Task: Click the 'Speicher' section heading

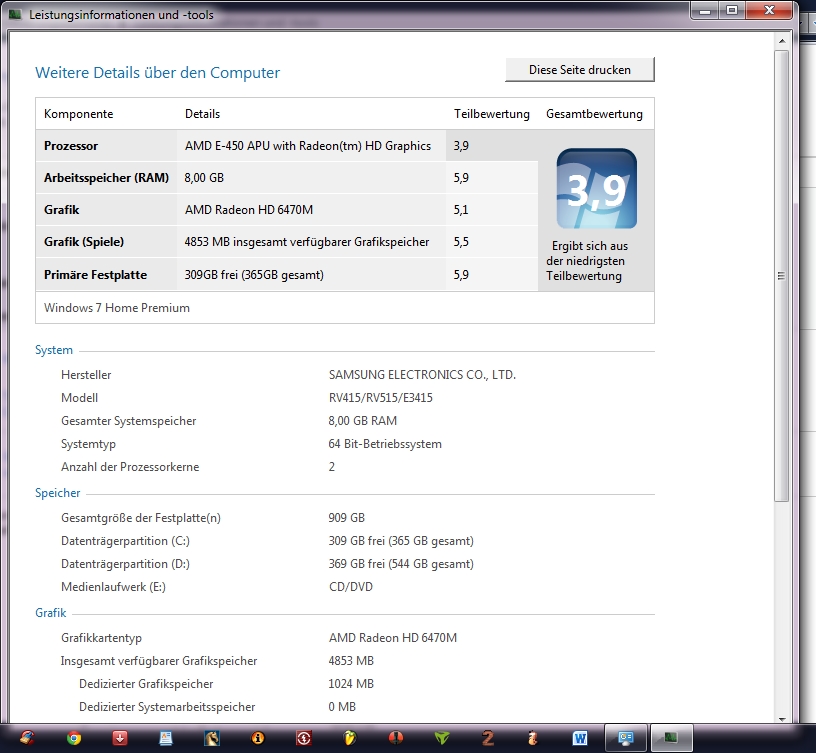Action: point(57,493)
